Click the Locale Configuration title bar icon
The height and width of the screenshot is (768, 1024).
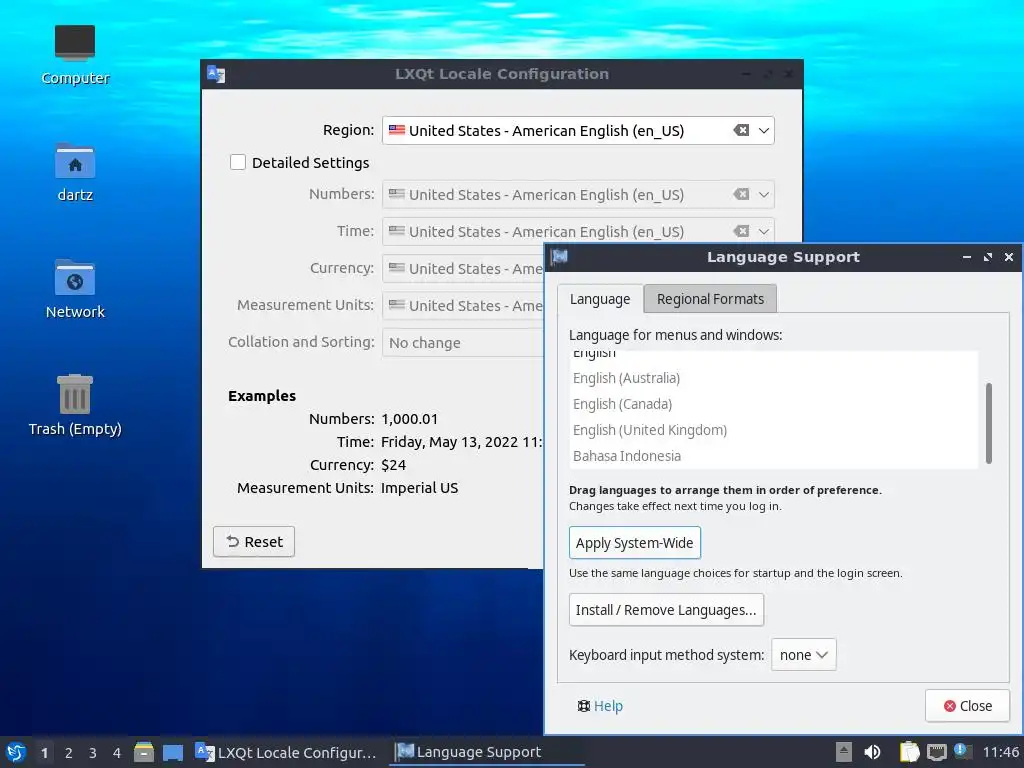pos(216,74)
